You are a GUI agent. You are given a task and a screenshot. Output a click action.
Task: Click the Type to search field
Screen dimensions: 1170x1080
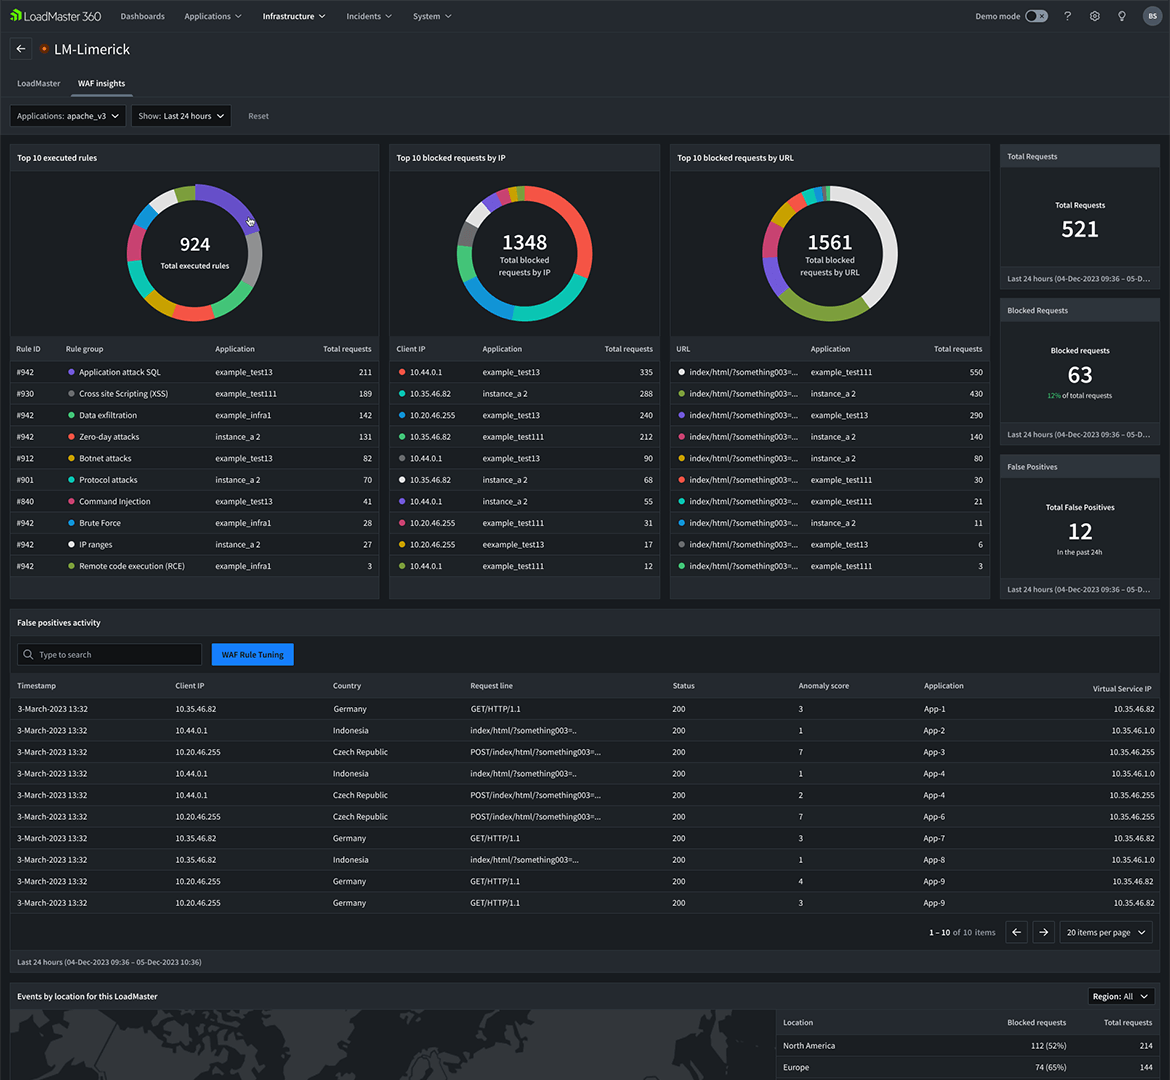pos(110,655)
